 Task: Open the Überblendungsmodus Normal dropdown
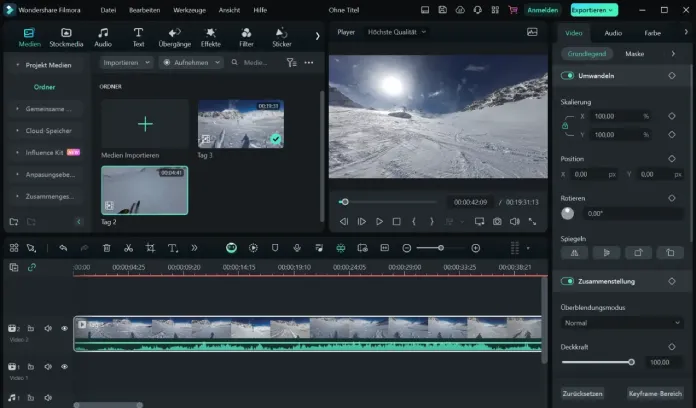click(621, 323)
